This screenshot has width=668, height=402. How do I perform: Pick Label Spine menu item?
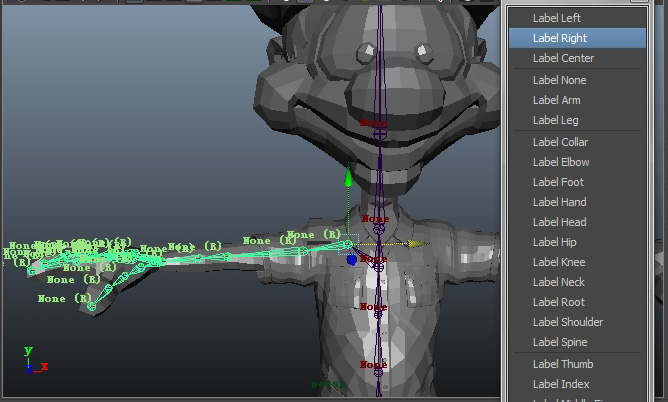click(577, 342)
